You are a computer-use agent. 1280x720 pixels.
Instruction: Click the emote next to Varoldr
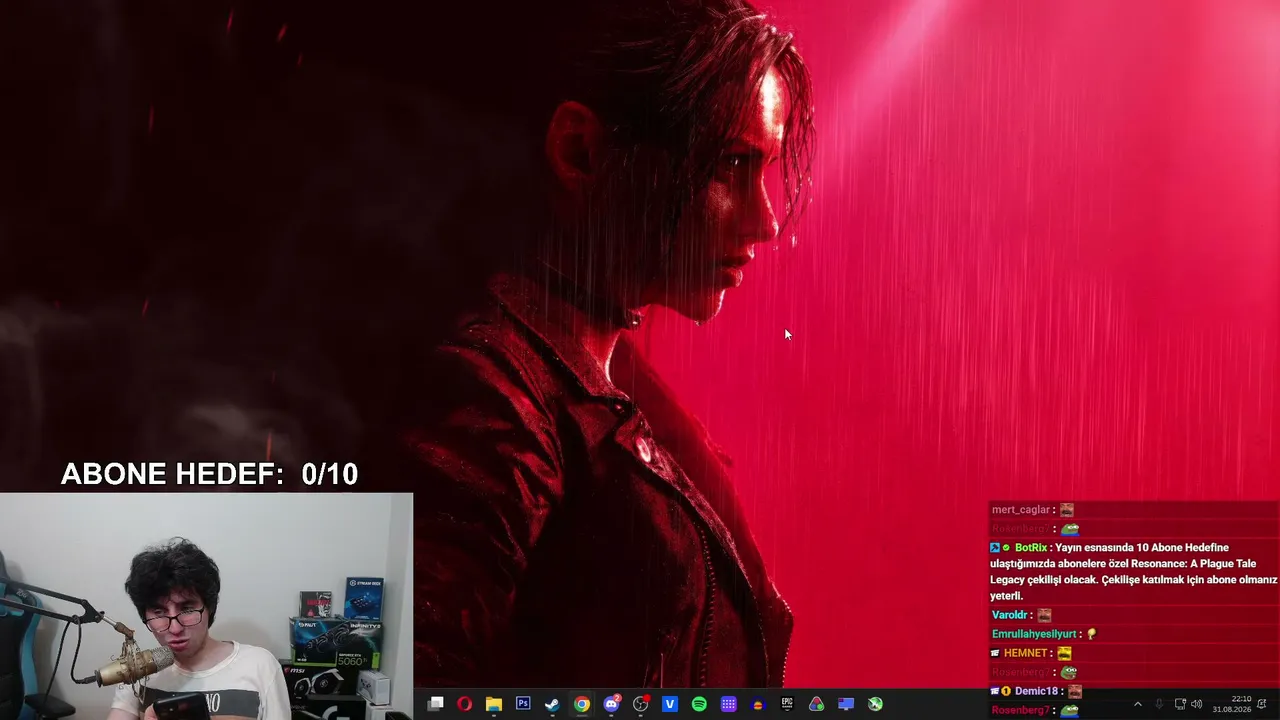pyautogui.click(x=1044, y=615)
